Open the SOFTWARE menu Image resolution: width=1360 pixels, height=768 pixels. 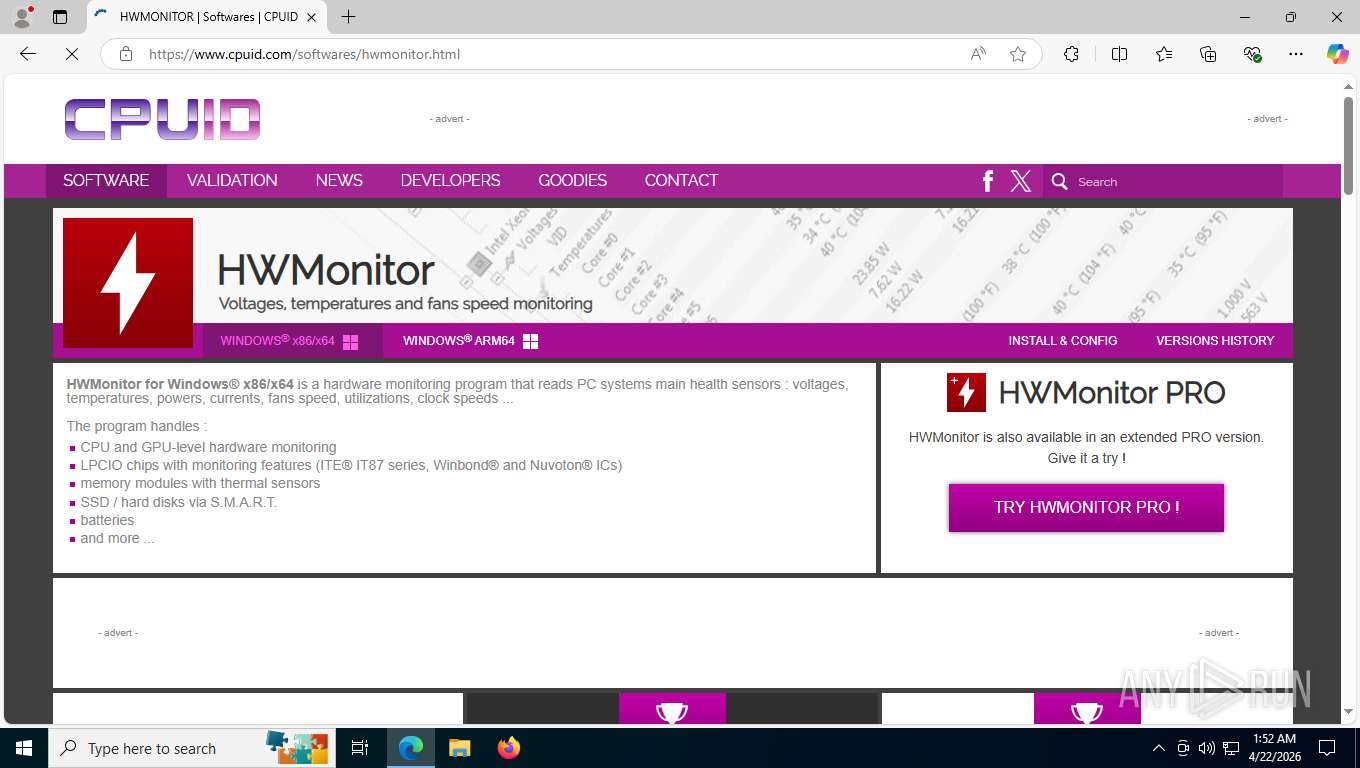click(106, 180)
